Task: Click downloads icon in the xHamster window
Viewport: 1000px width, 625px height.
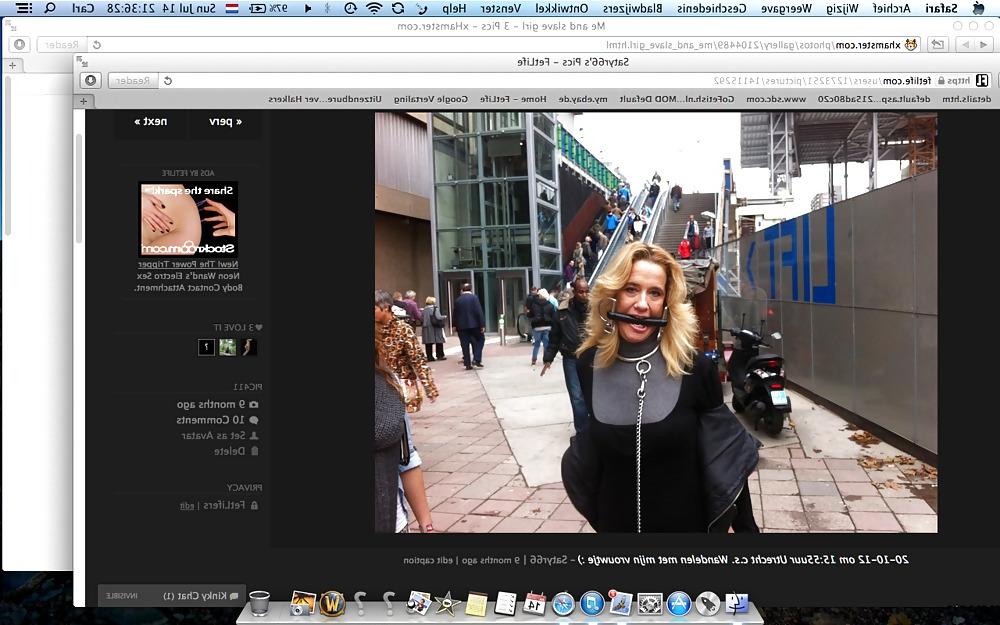Action: click(20, 45)
